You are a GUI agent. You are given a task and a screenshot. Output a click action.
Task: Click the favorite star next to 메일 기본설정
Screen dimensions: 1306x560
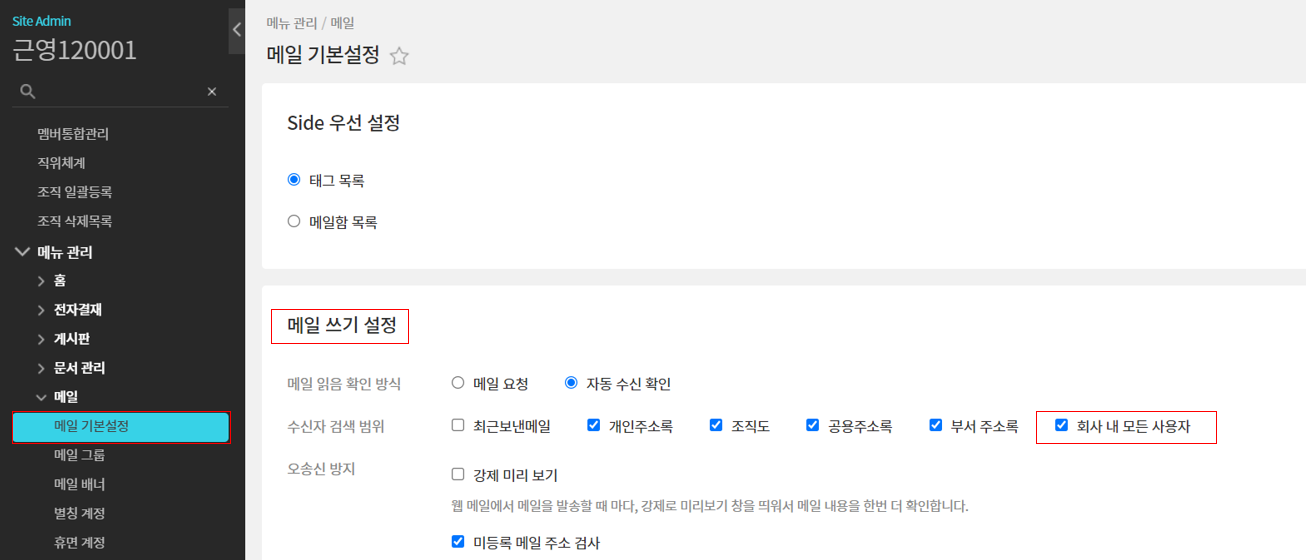[x=399, y=56]
